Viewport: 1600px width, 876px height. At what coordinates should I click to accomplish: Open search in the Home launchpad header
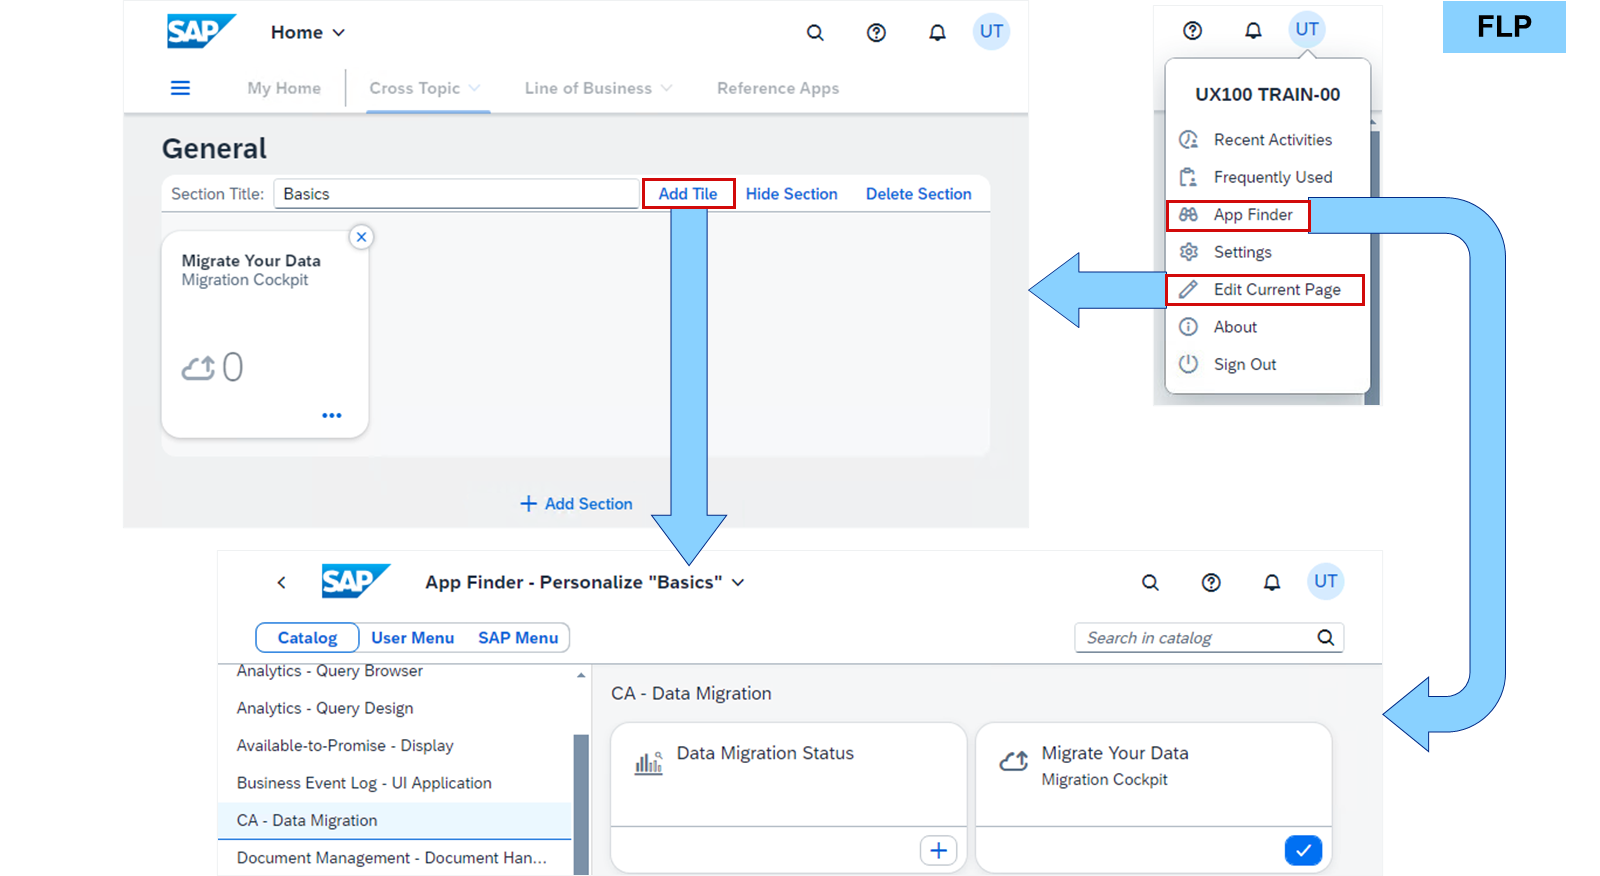[x=816, y=33]
